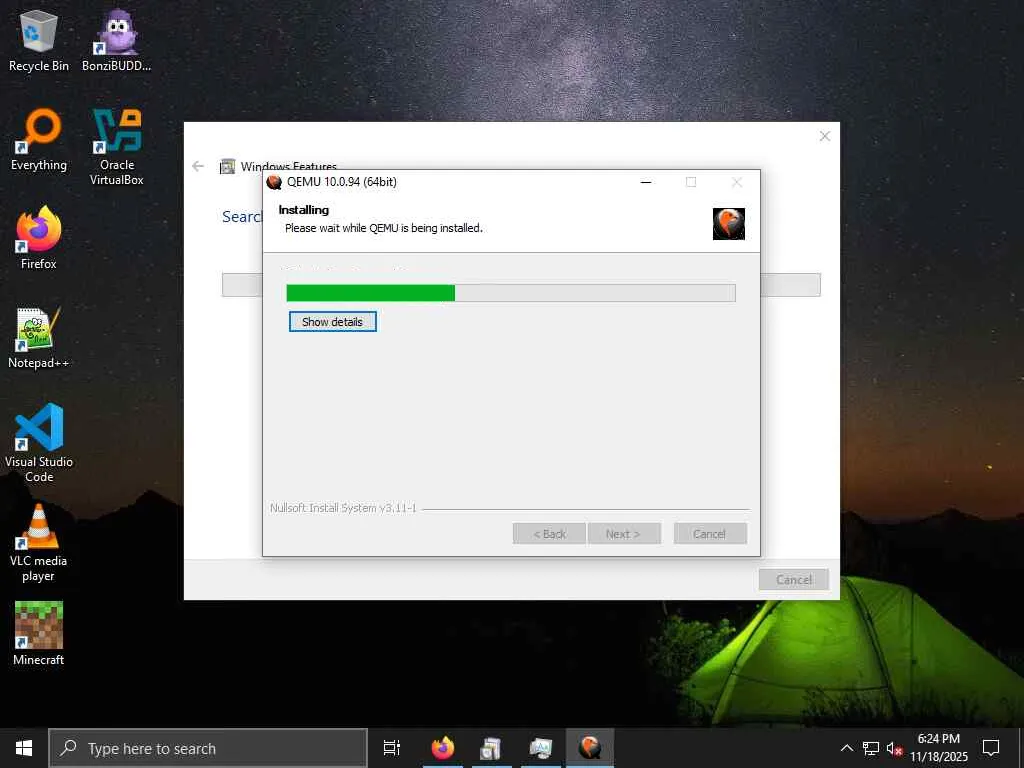
Task: Open the Windows Start menu
Action: (24, 748)
